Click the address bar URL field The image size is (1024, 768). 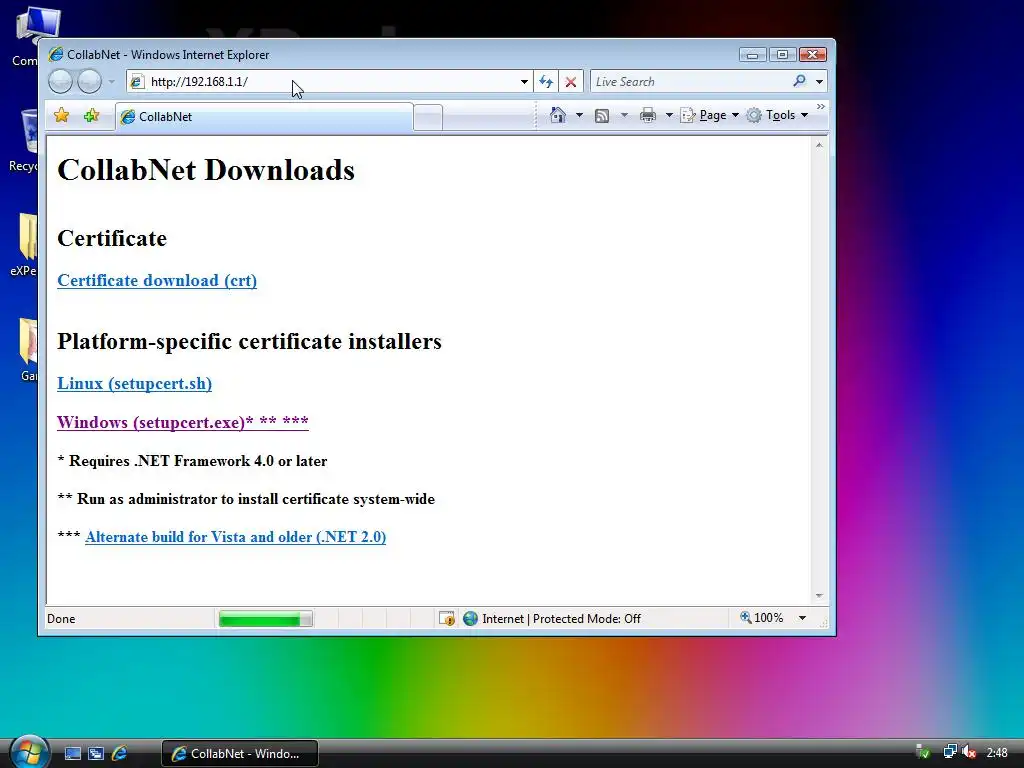[x=323, y=82]
